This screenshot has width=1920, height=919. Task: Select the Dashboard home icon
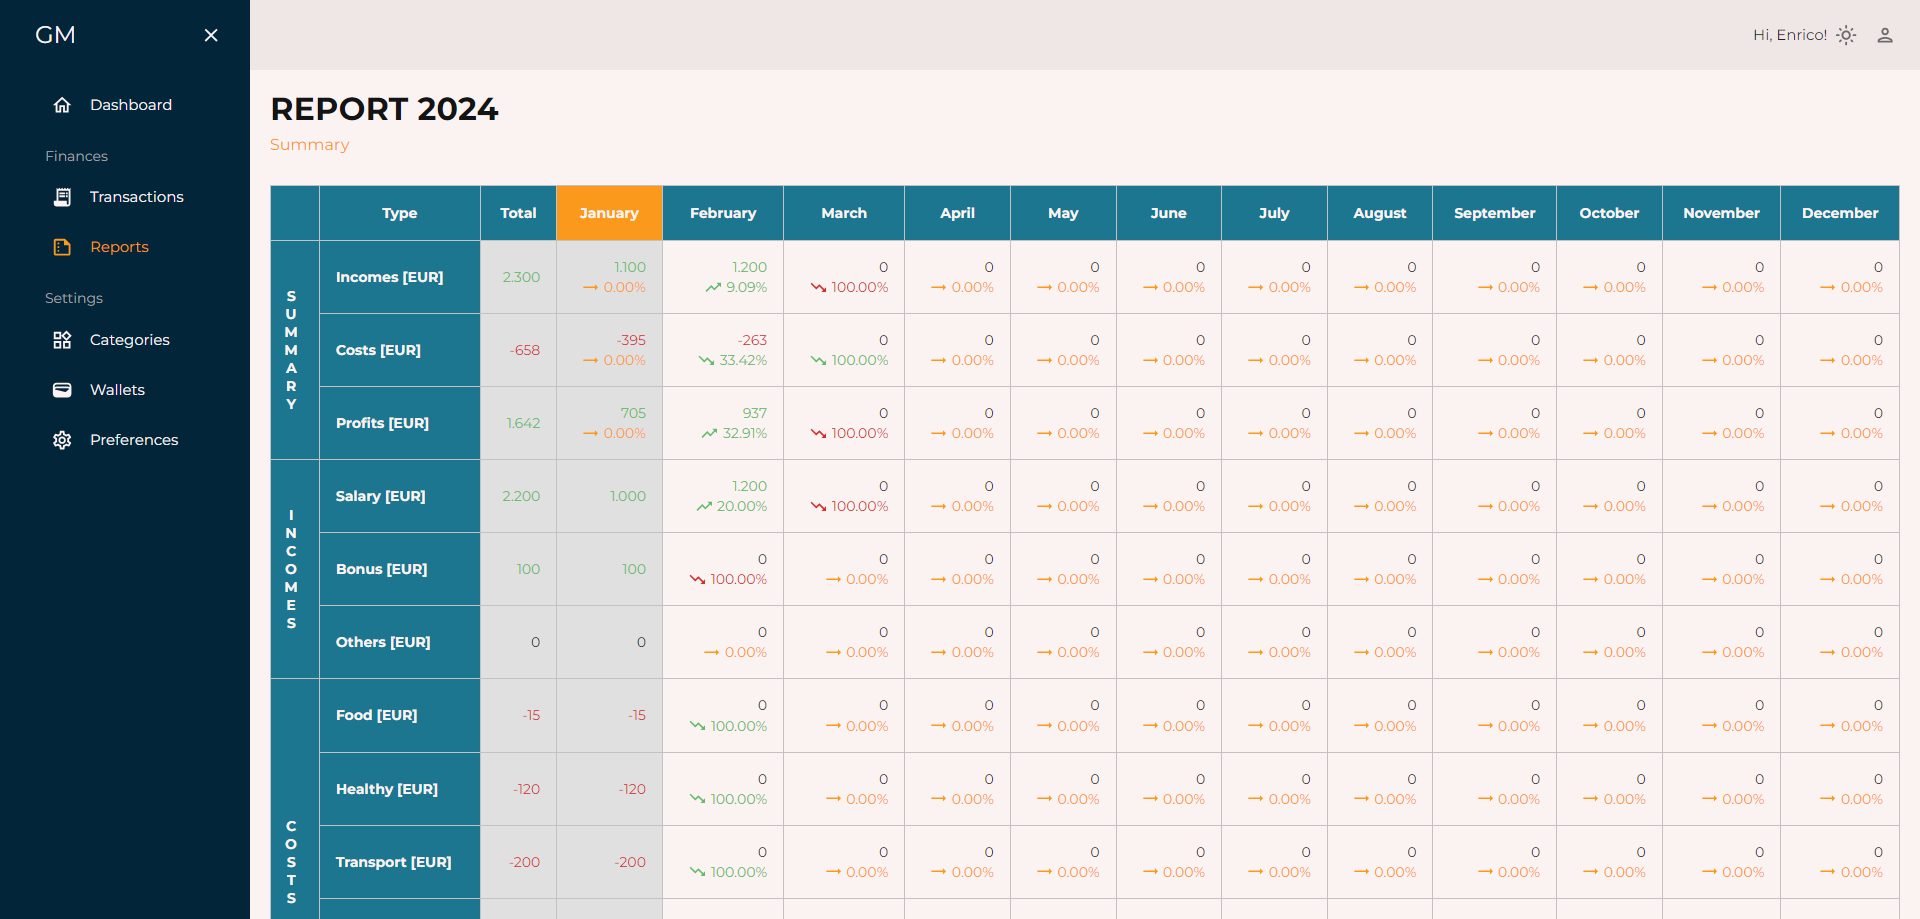[x=62, y=104]
